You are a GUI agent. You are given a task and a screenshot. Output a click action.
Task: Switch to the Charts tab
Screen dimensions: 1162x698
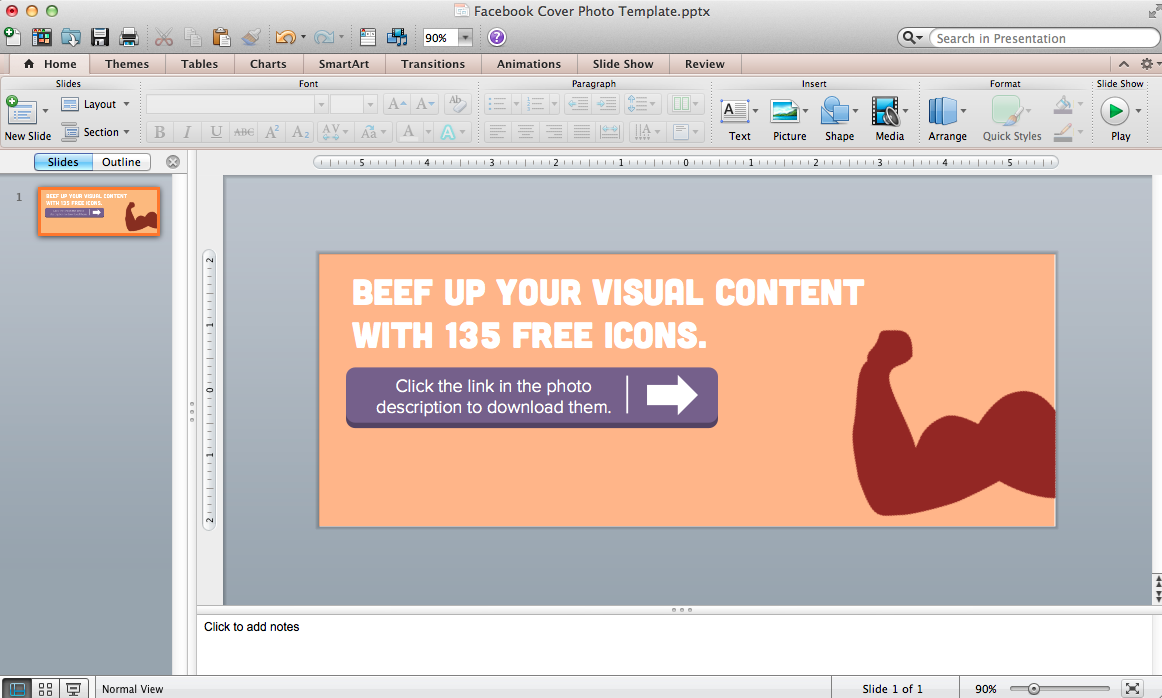pos(268,64)
